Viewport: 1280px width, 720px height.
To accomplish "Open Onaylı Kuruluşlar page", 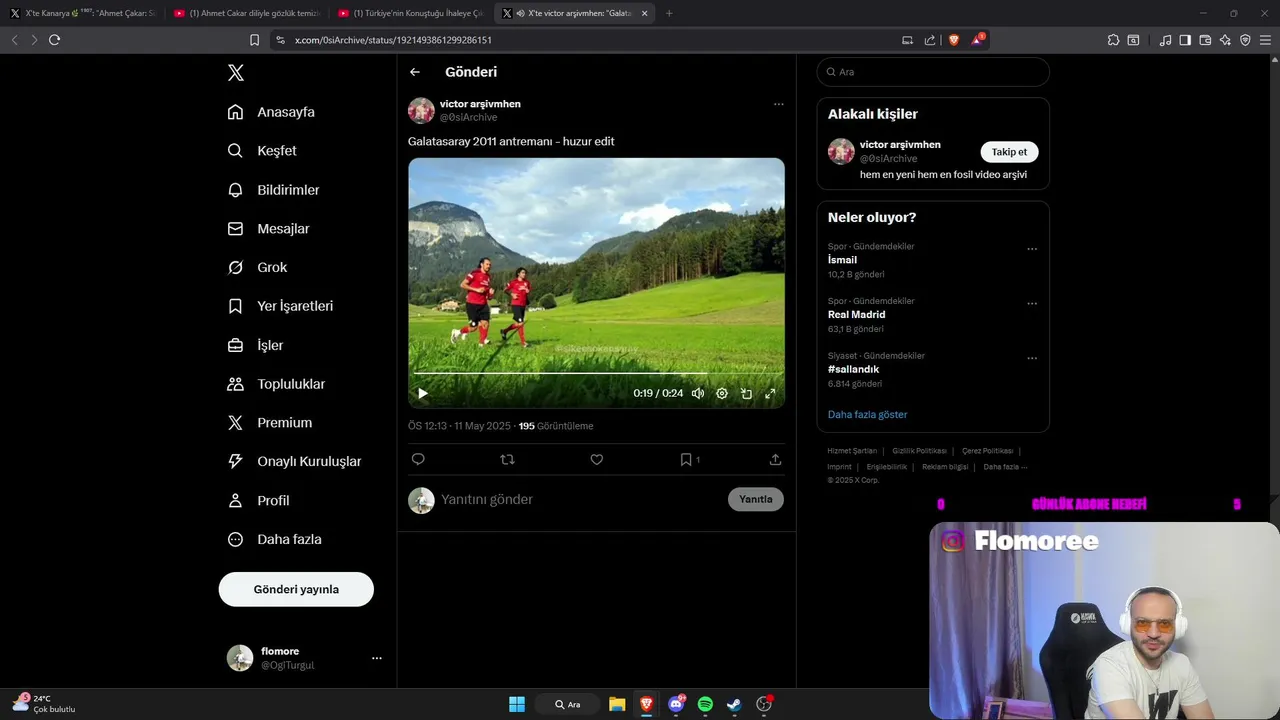I will (294, 461).
